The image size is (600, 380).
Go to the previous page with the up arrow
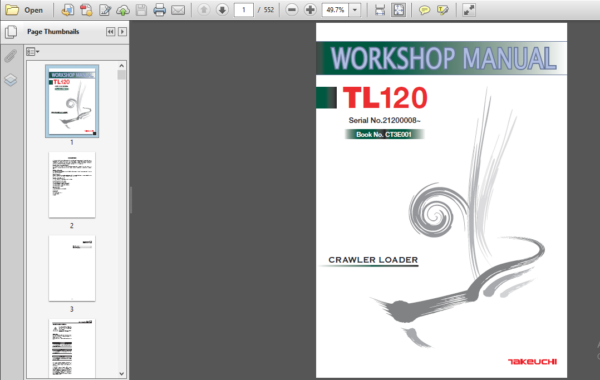[204, 10]
